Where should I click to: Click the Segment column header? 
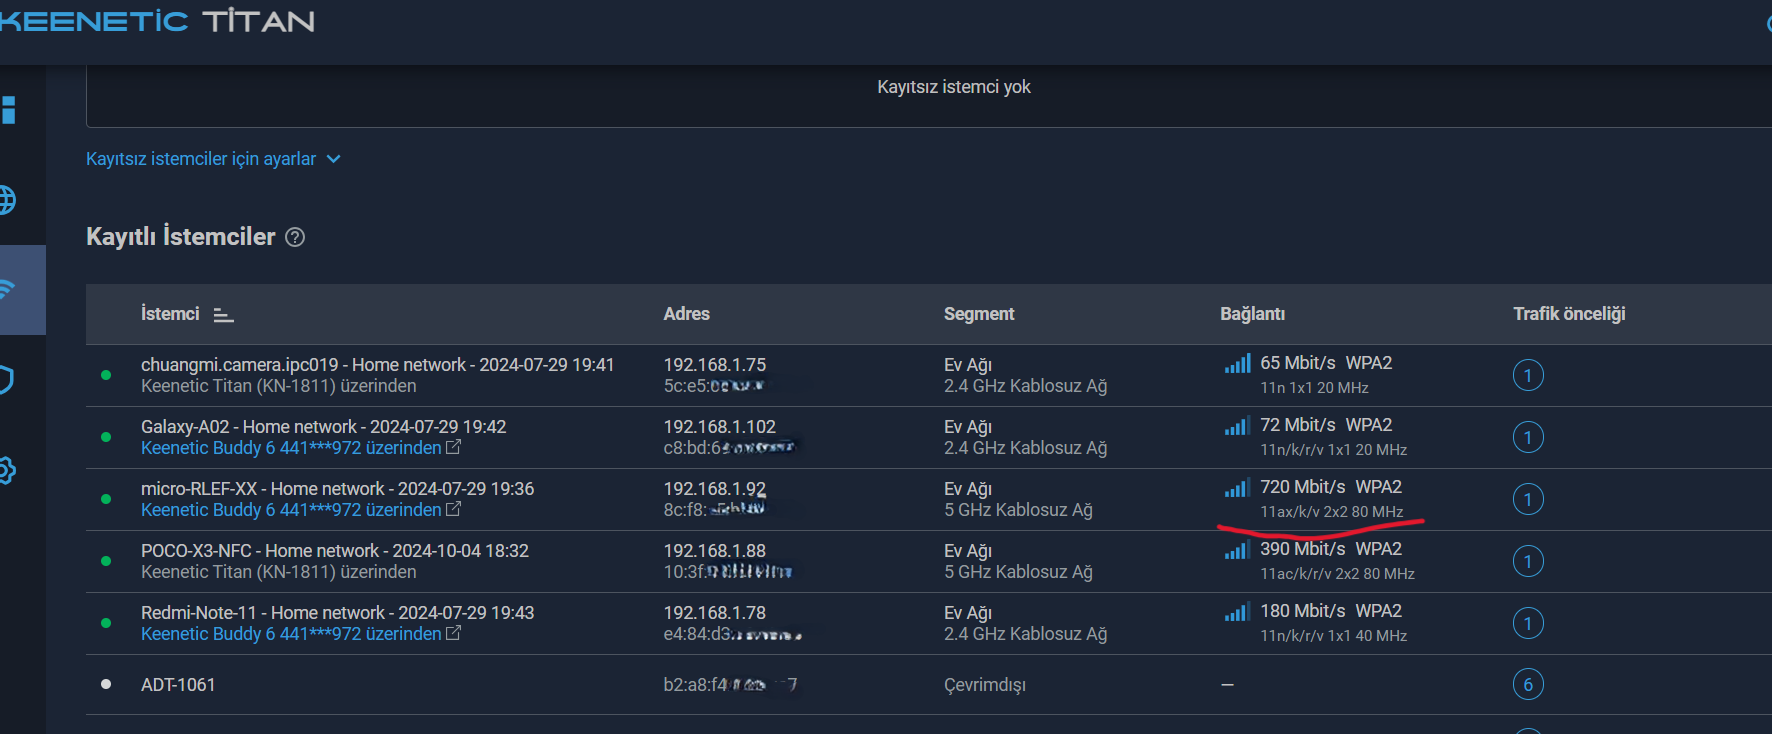[979, 314]
